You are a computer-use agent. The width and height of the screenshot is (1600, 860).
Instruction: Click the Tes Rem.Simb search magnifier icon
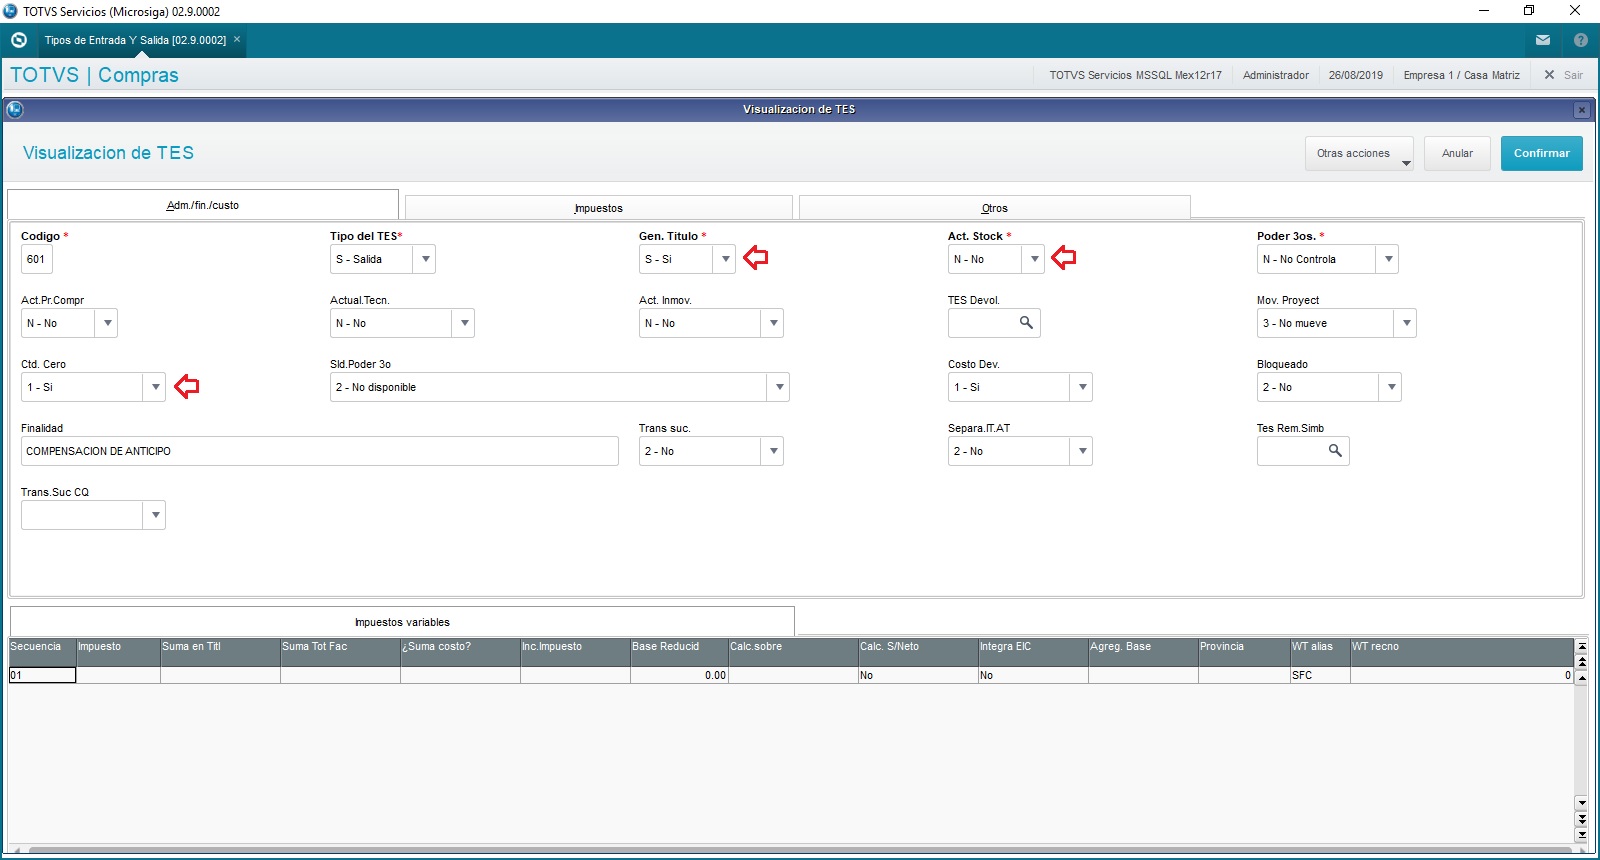coord(1335,451)
